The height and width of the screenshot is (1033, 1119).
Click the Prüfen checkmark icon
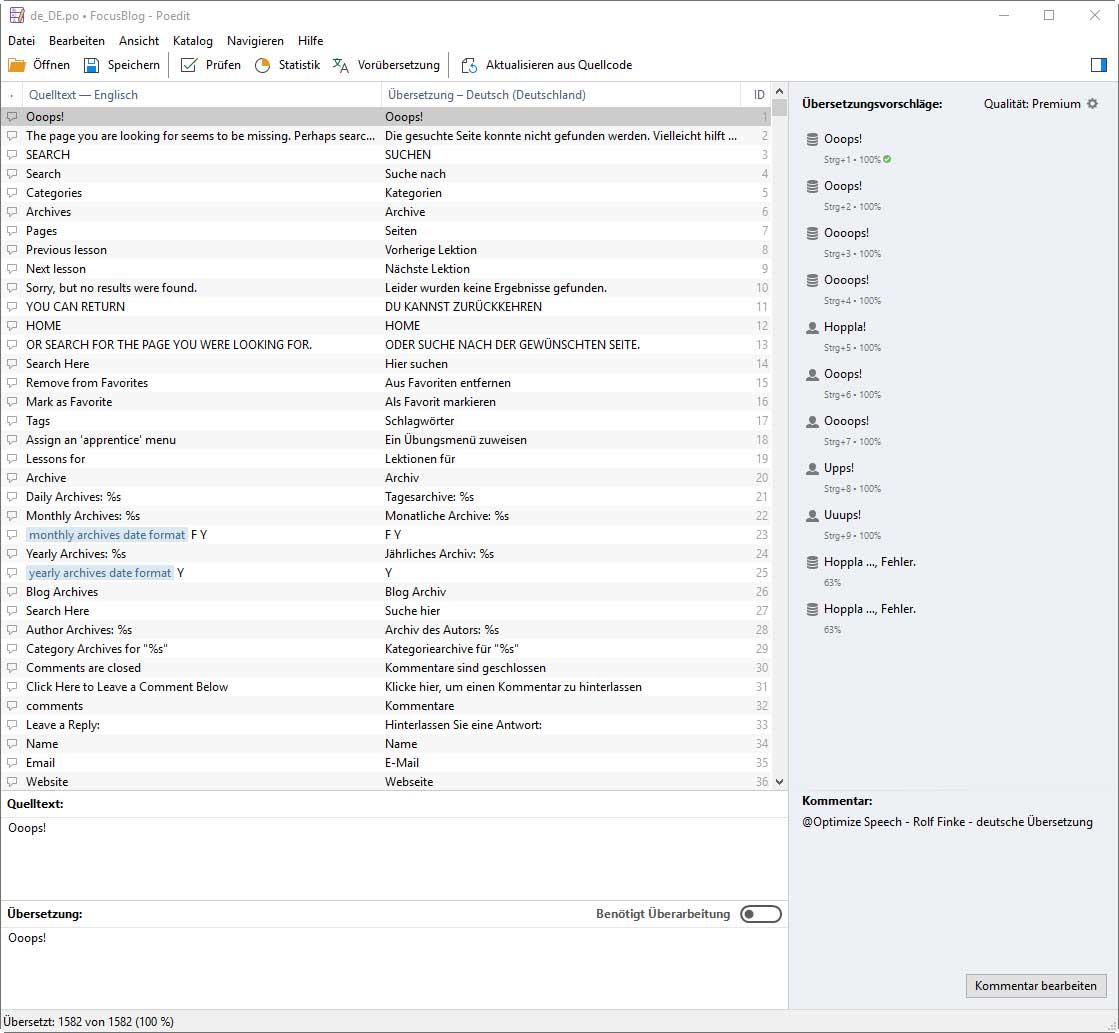188,65
